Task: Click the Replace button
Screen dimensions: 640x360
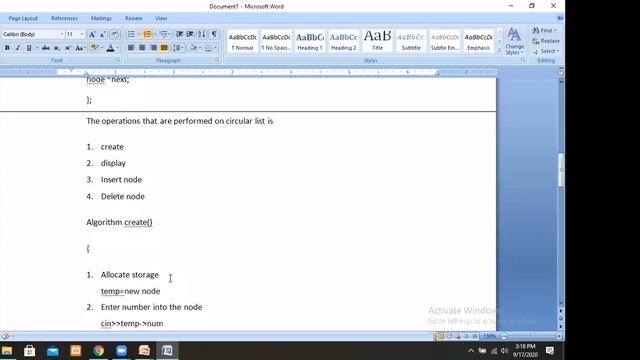Action: coord(546,41)
